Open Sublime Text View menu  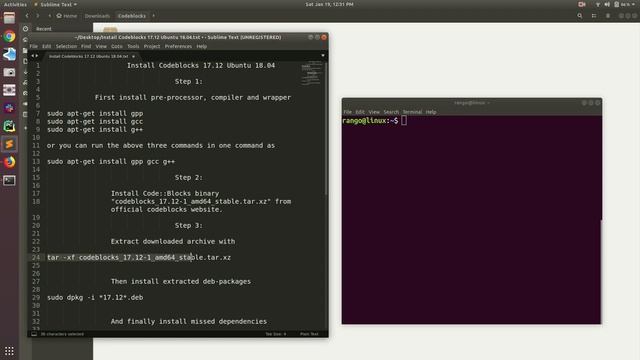pyautogui.click(x=101, y=46)
